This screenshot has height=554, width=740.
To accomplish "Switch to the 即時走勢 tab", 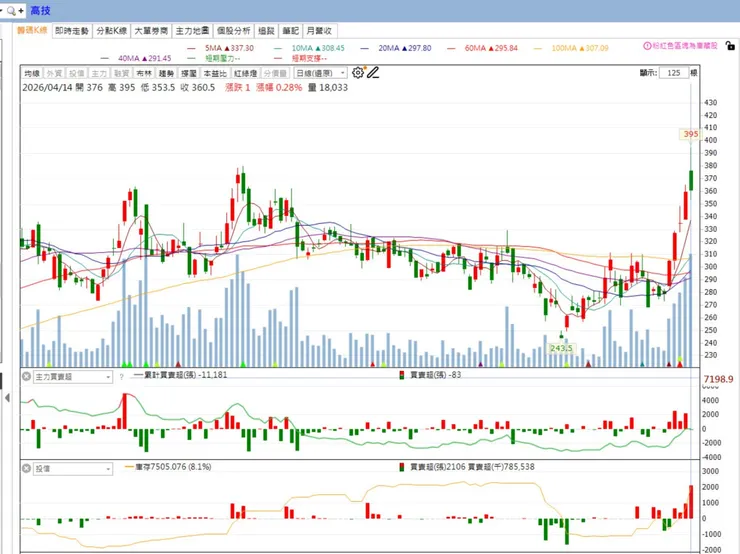I will (72, 31).
